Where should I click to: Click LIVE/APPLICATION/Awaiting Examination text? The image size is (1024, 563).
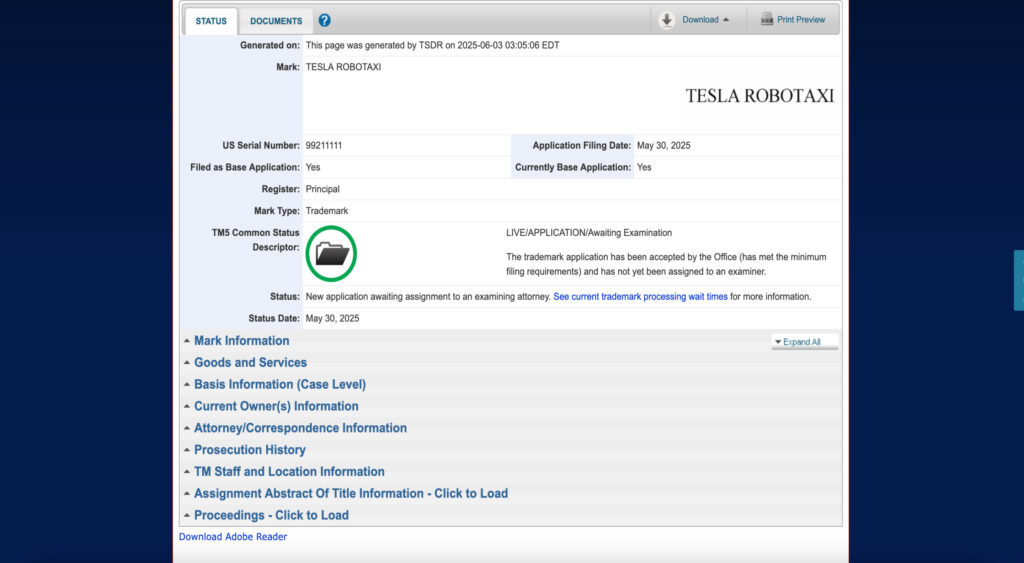[x=588, y=233]
